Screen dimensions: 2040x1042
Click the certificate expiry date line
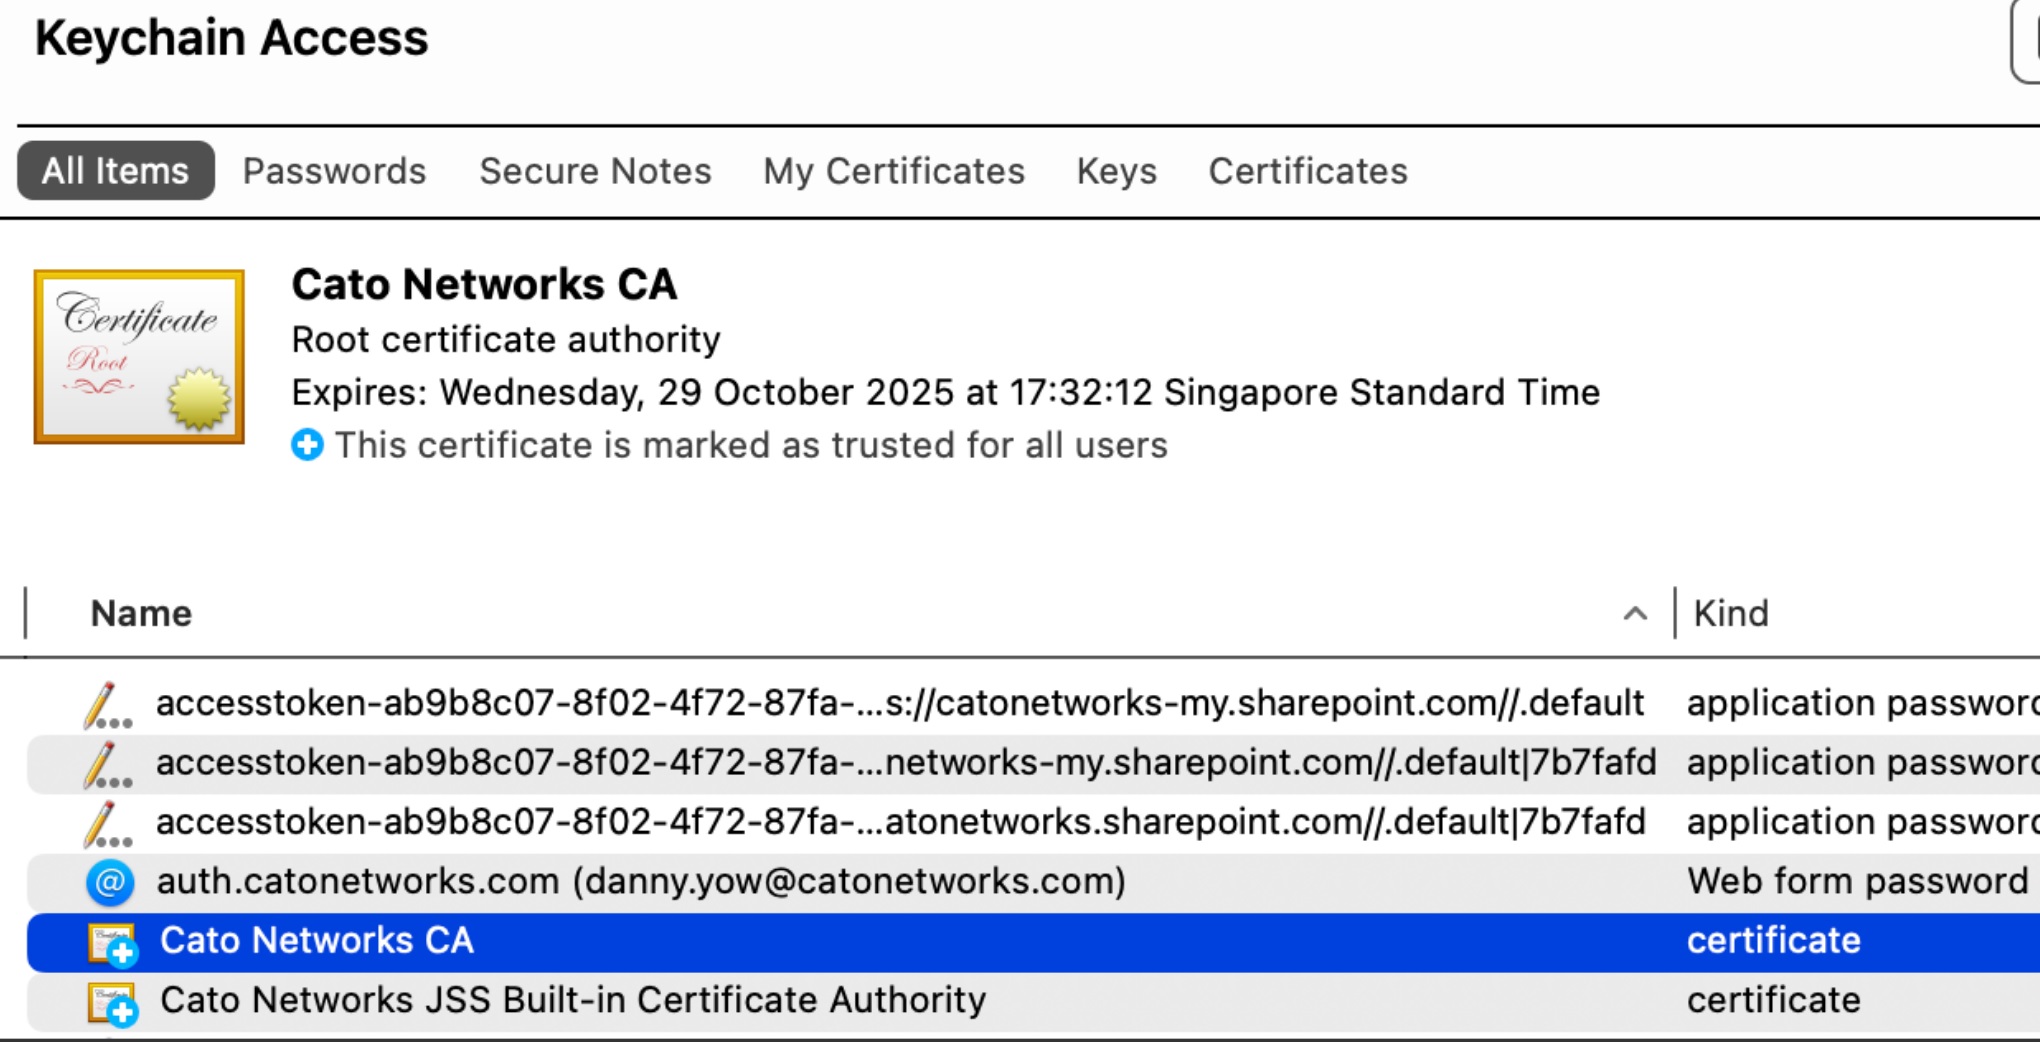946,392
